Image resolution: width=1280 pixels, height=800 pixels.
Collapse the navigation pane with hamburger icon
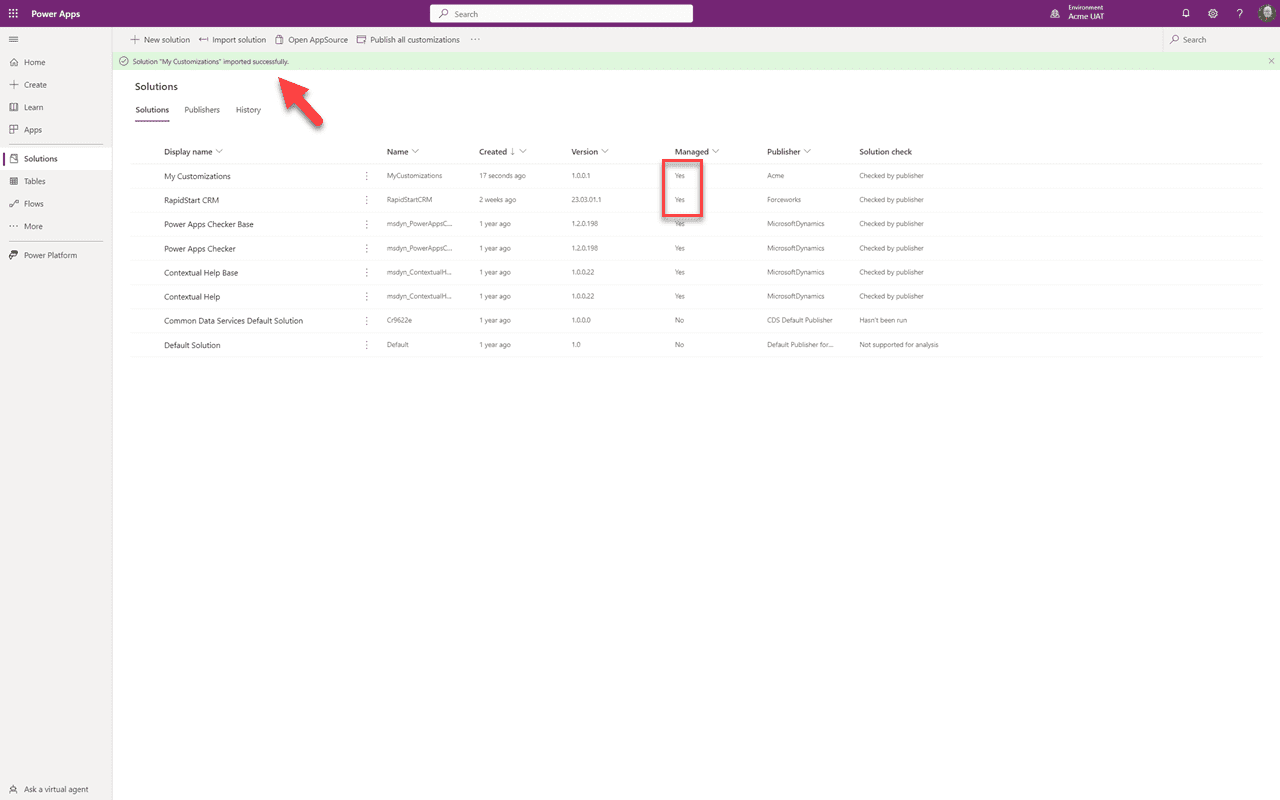pyautogui.click(x=13, y=39)
